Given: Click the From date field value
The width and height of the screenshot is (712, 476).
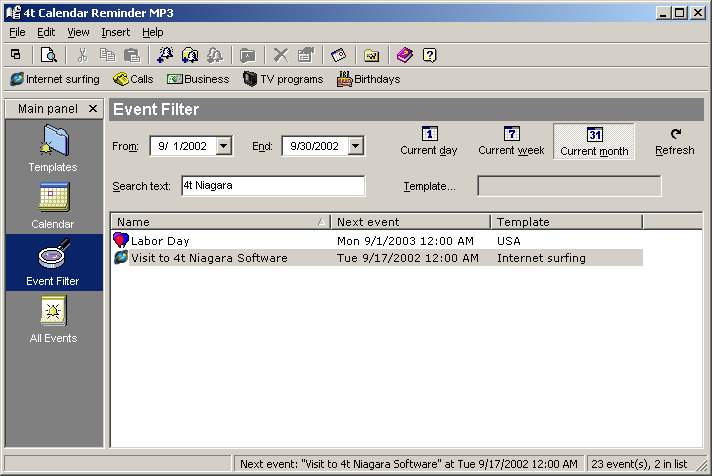Looking at the screenshot, I should 183,146.
